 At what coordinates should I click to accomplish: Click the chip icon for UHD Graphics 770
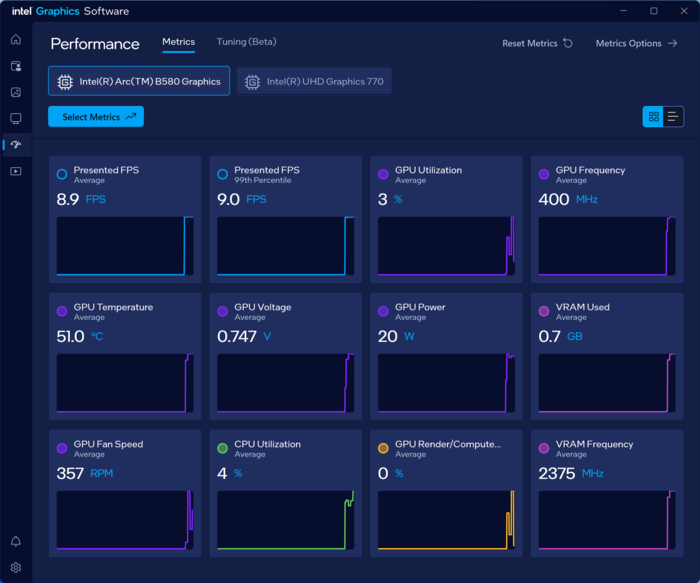click(252, 82)
